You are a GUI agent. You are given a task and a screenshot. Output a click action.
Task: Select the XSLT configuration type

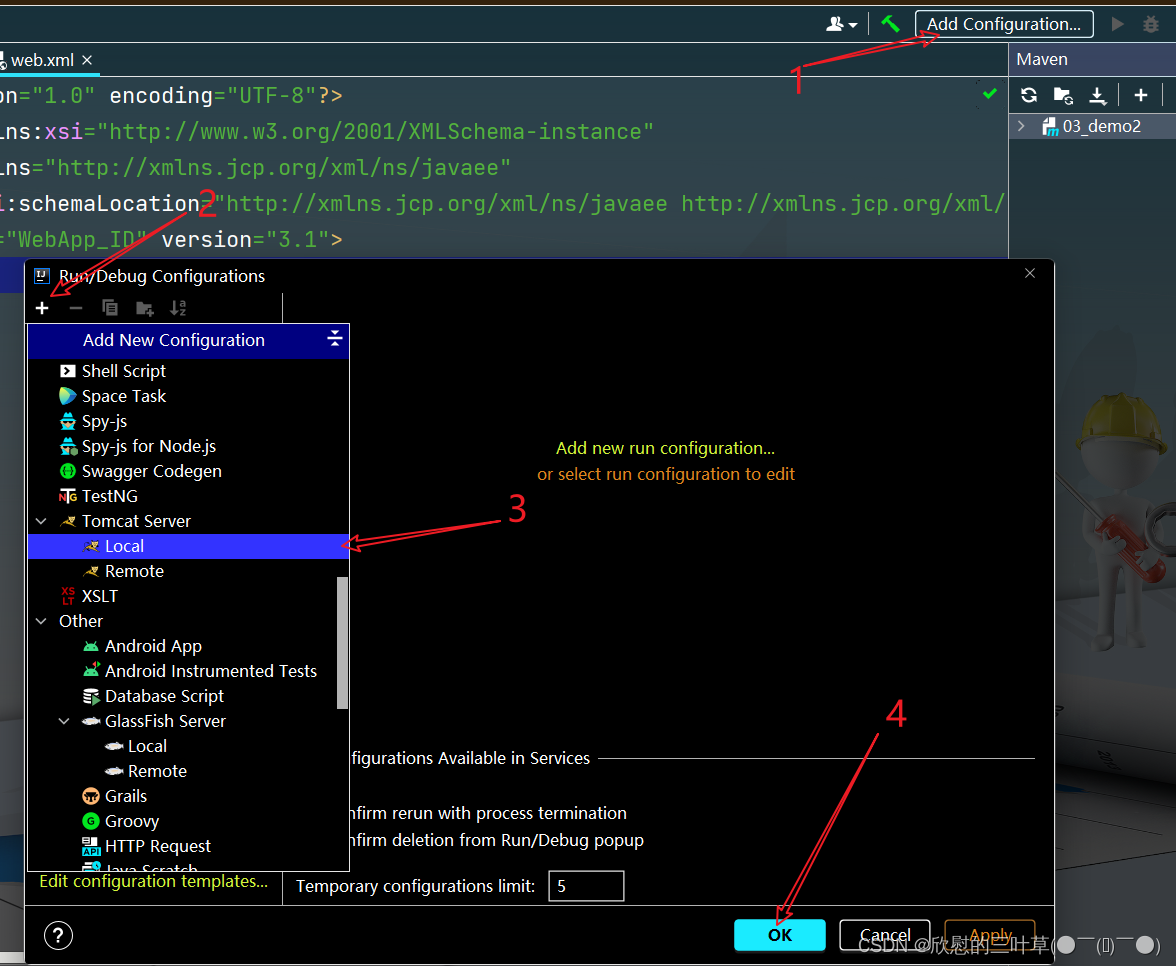(99, 596)
